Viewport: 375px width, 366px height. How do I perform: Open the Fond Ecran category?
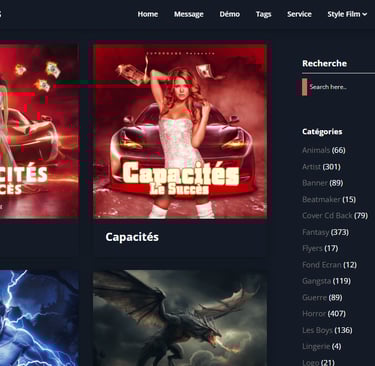tap(321, 265)
